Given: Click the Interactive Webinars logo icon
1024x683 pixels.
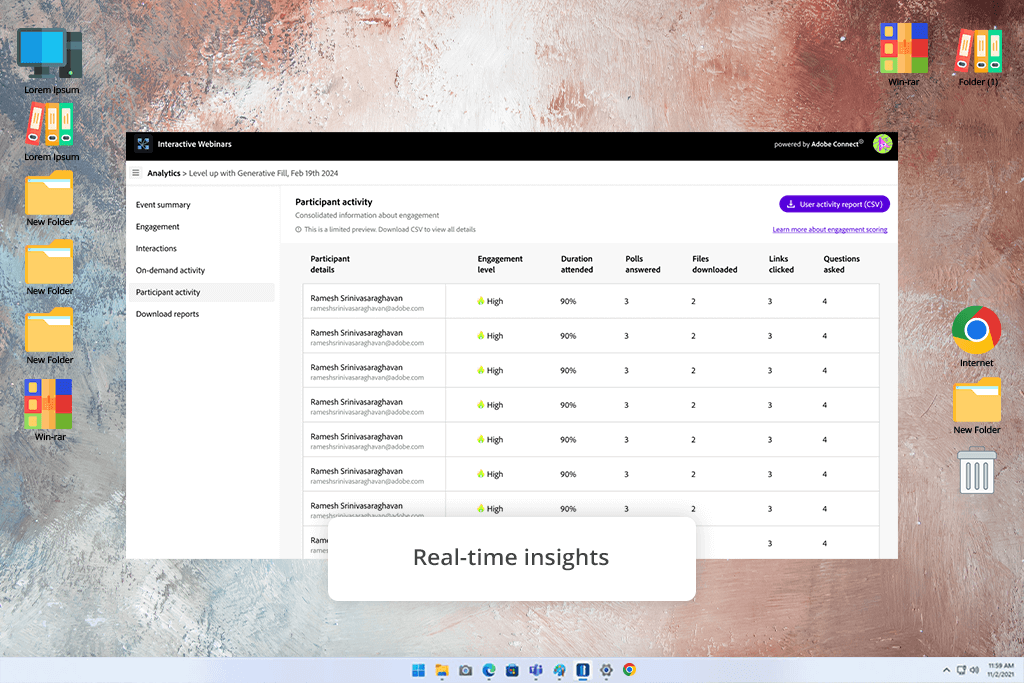Looking at the screenshot, I should tap(143, 144).
